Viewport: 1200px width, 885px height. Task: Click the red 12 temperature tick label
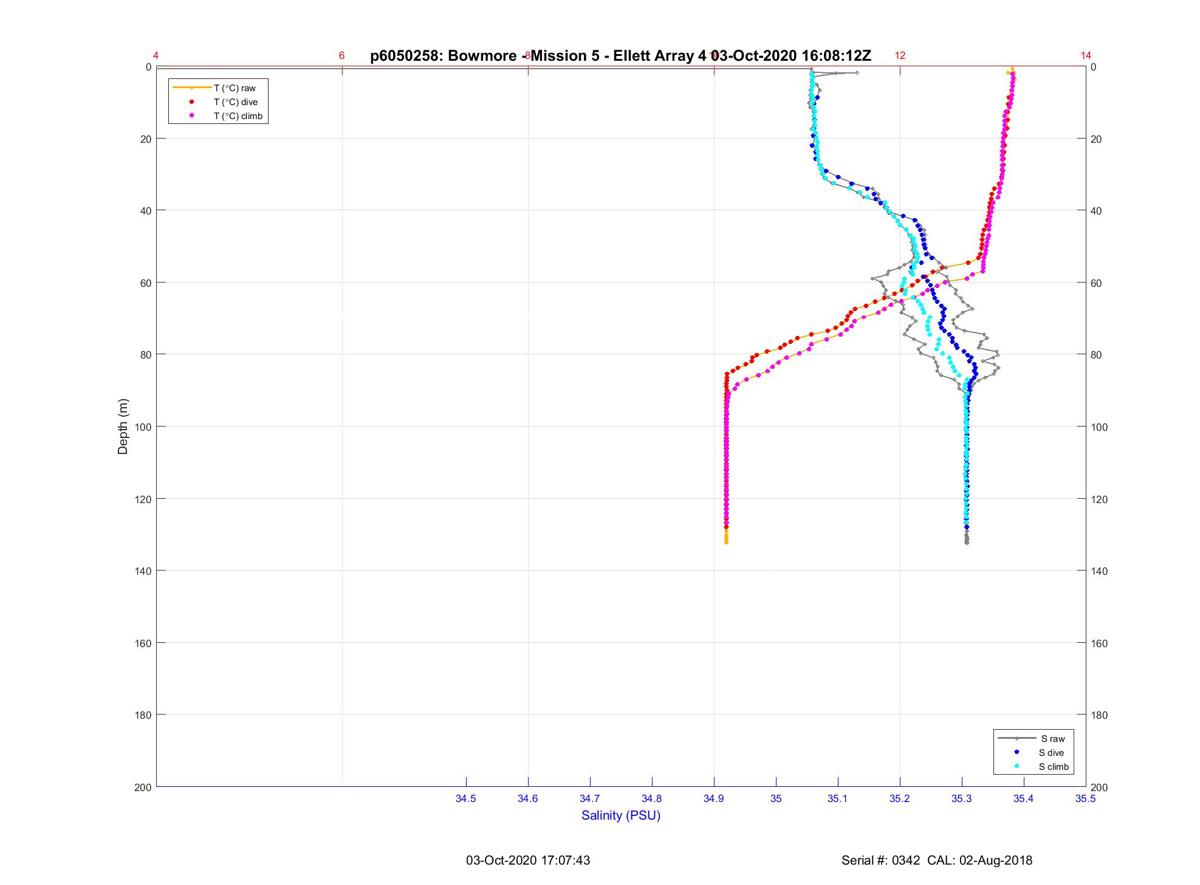point(900,56)
